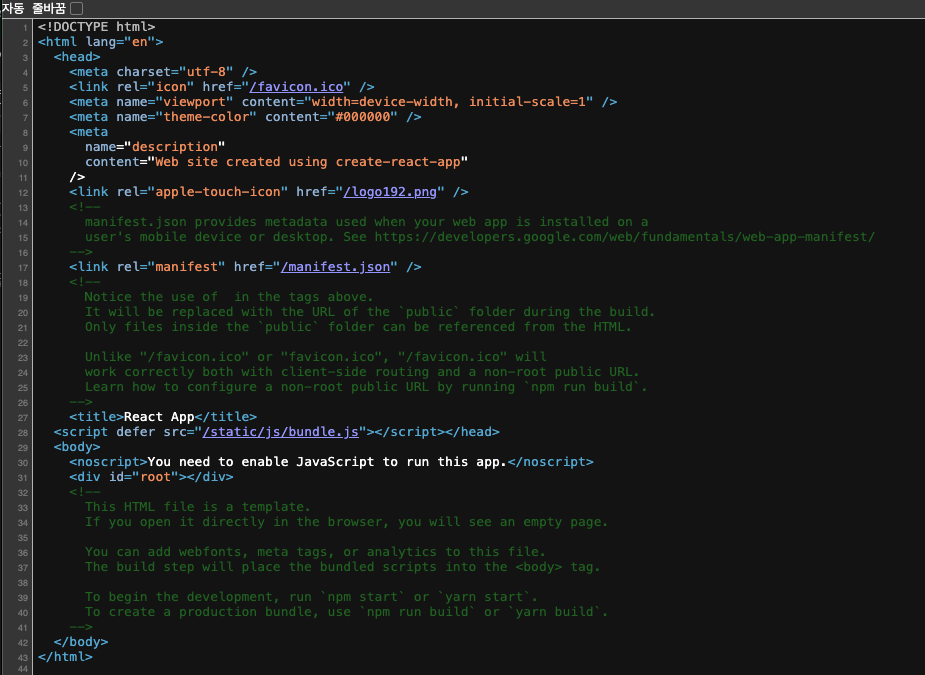
Task: Click the "It will be replaced with" comment line
Action: [x=370, y=312]
